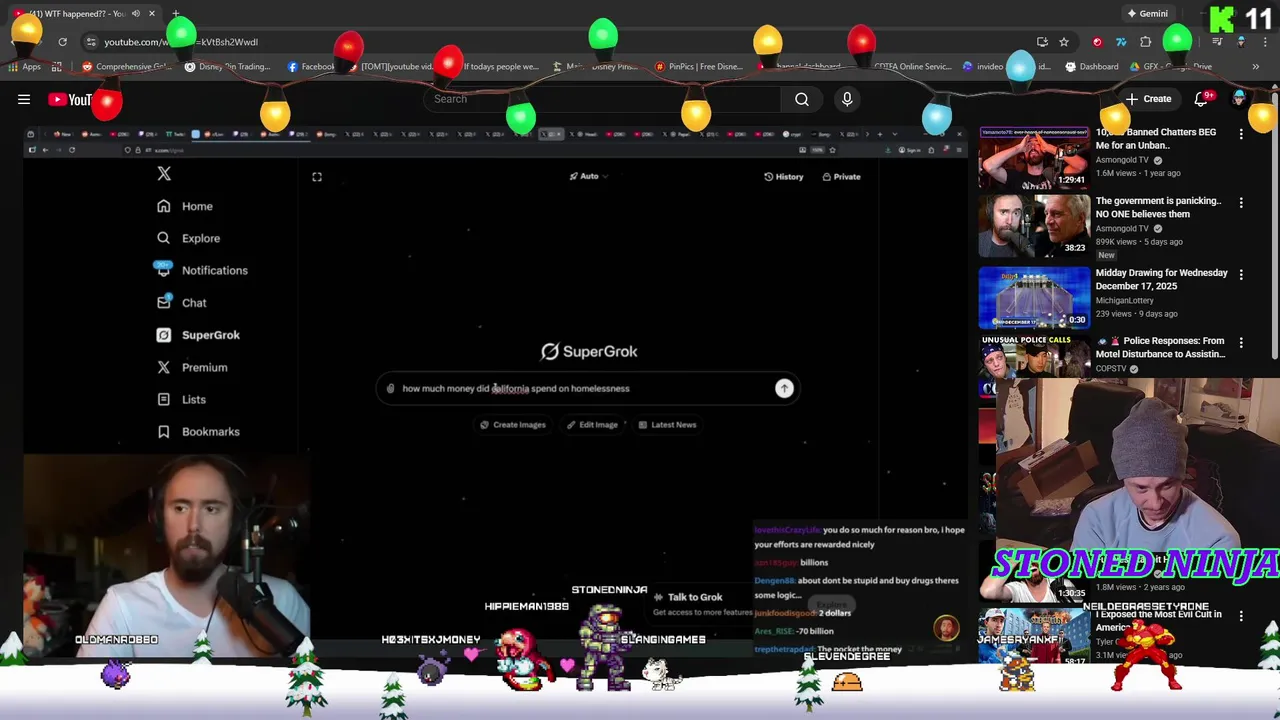This screenshot has width=1280, height=720.
Task: Open Explore in X sidebar
Action: coord(188,238)
